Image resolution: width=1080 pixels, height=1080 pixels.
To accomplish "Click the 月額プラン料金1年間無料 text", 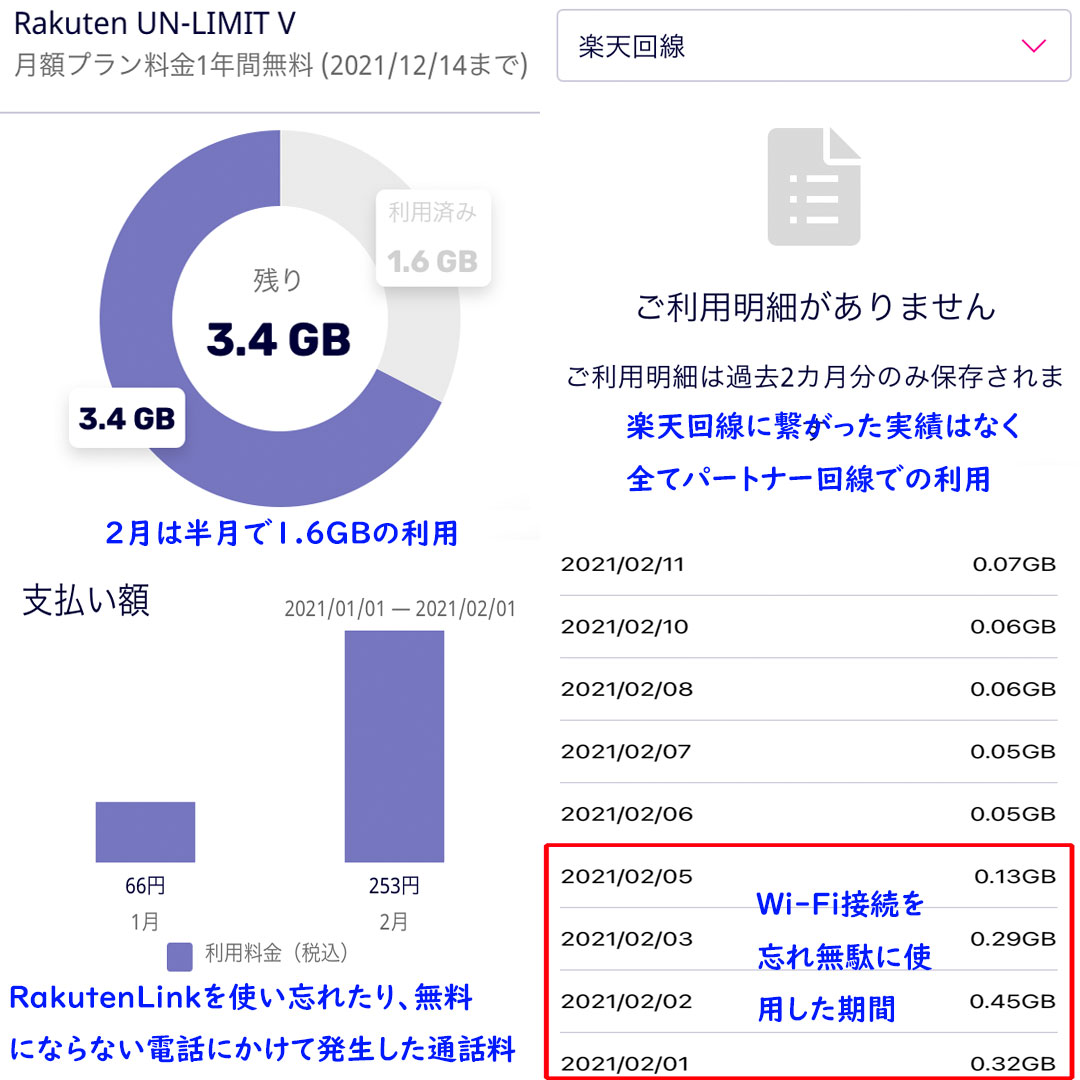I will click(164, 66).
